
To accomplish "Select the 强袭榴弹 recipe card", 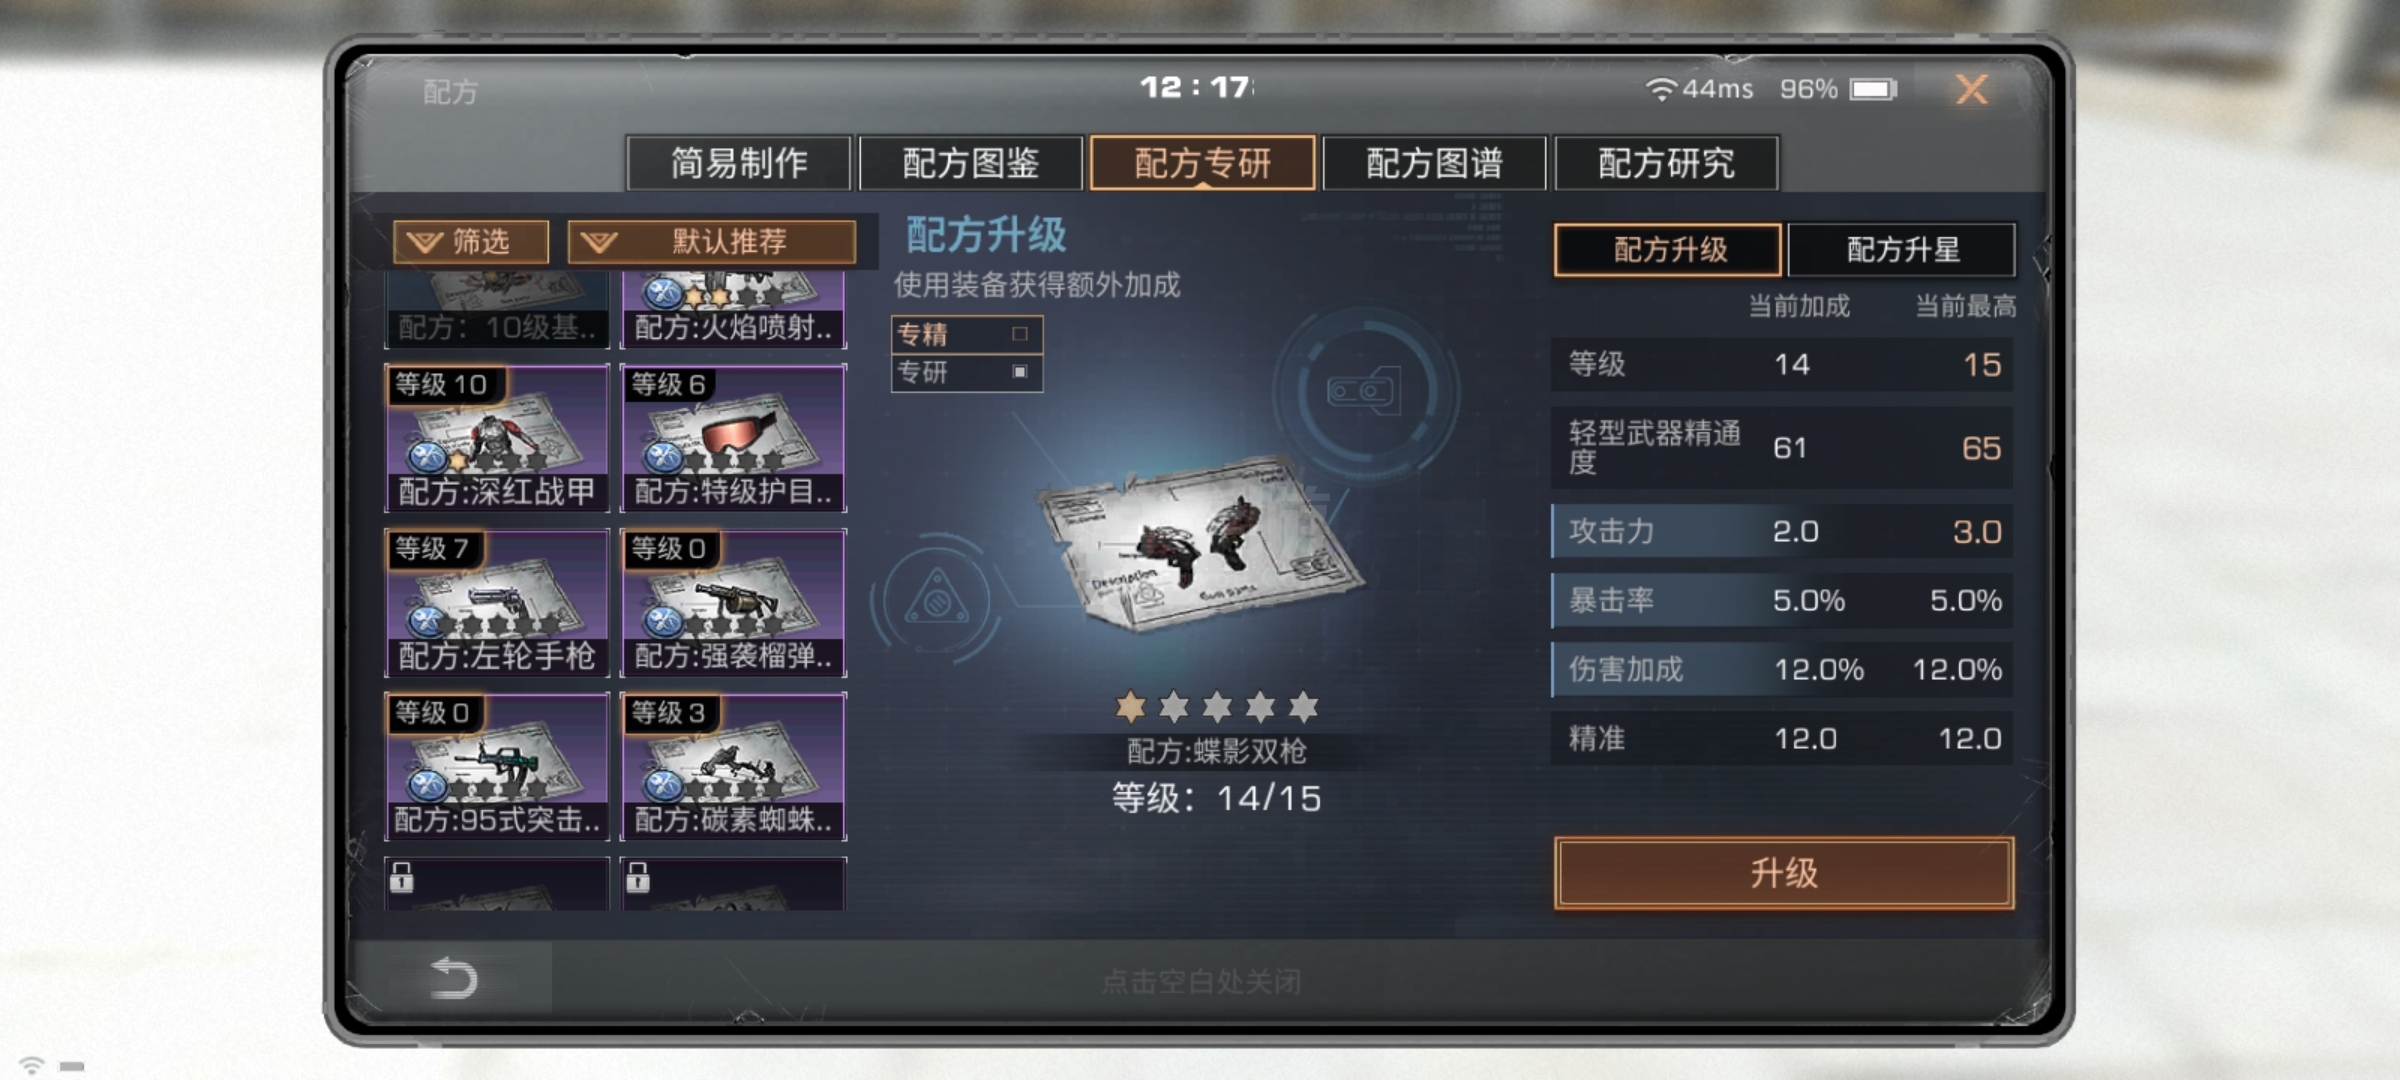I will point(733,602).
